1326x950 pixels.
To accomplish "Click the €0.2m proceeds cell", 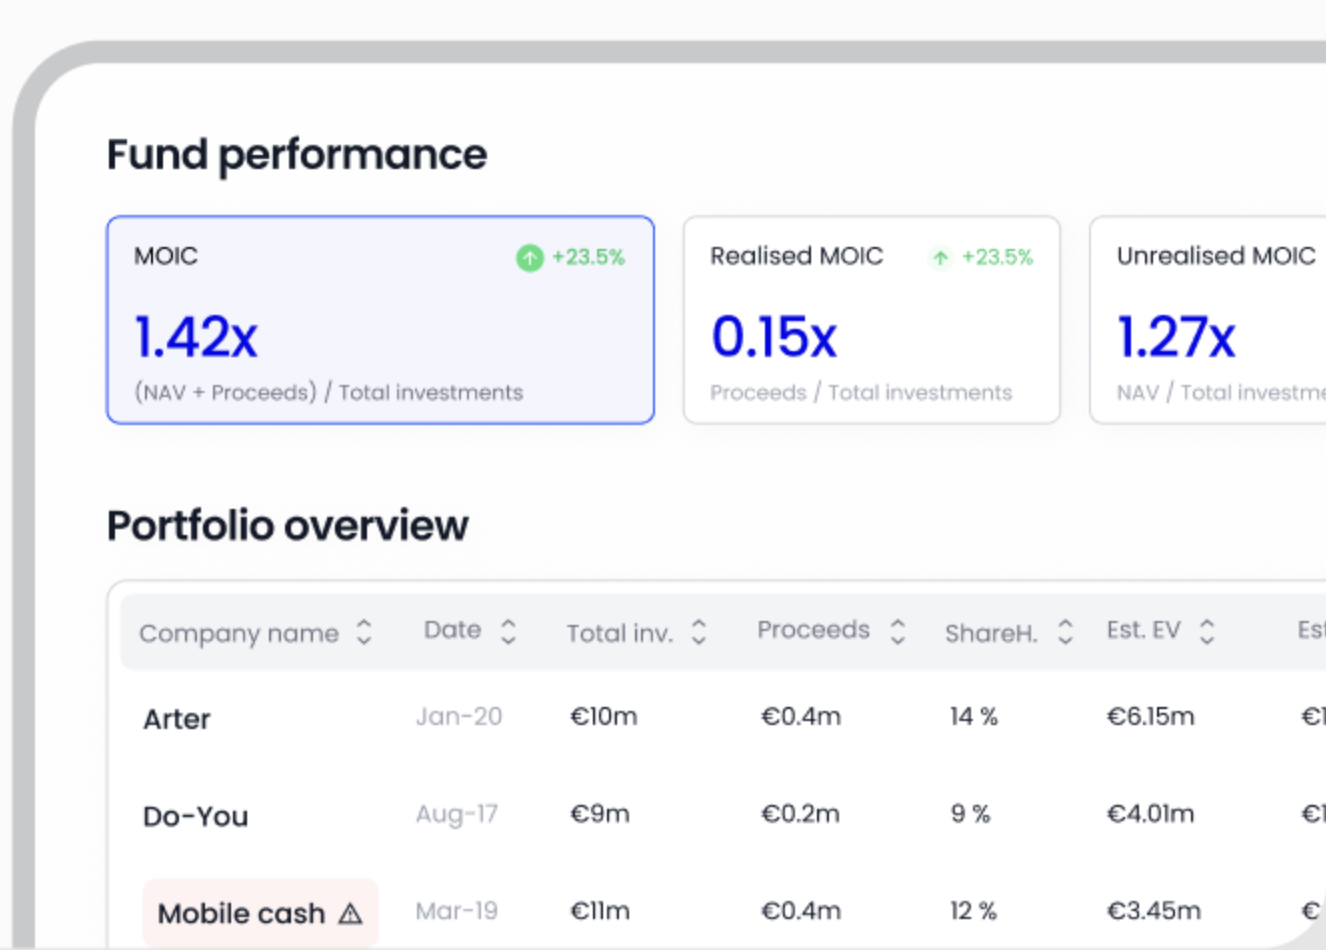I will [x=800, y=814].
